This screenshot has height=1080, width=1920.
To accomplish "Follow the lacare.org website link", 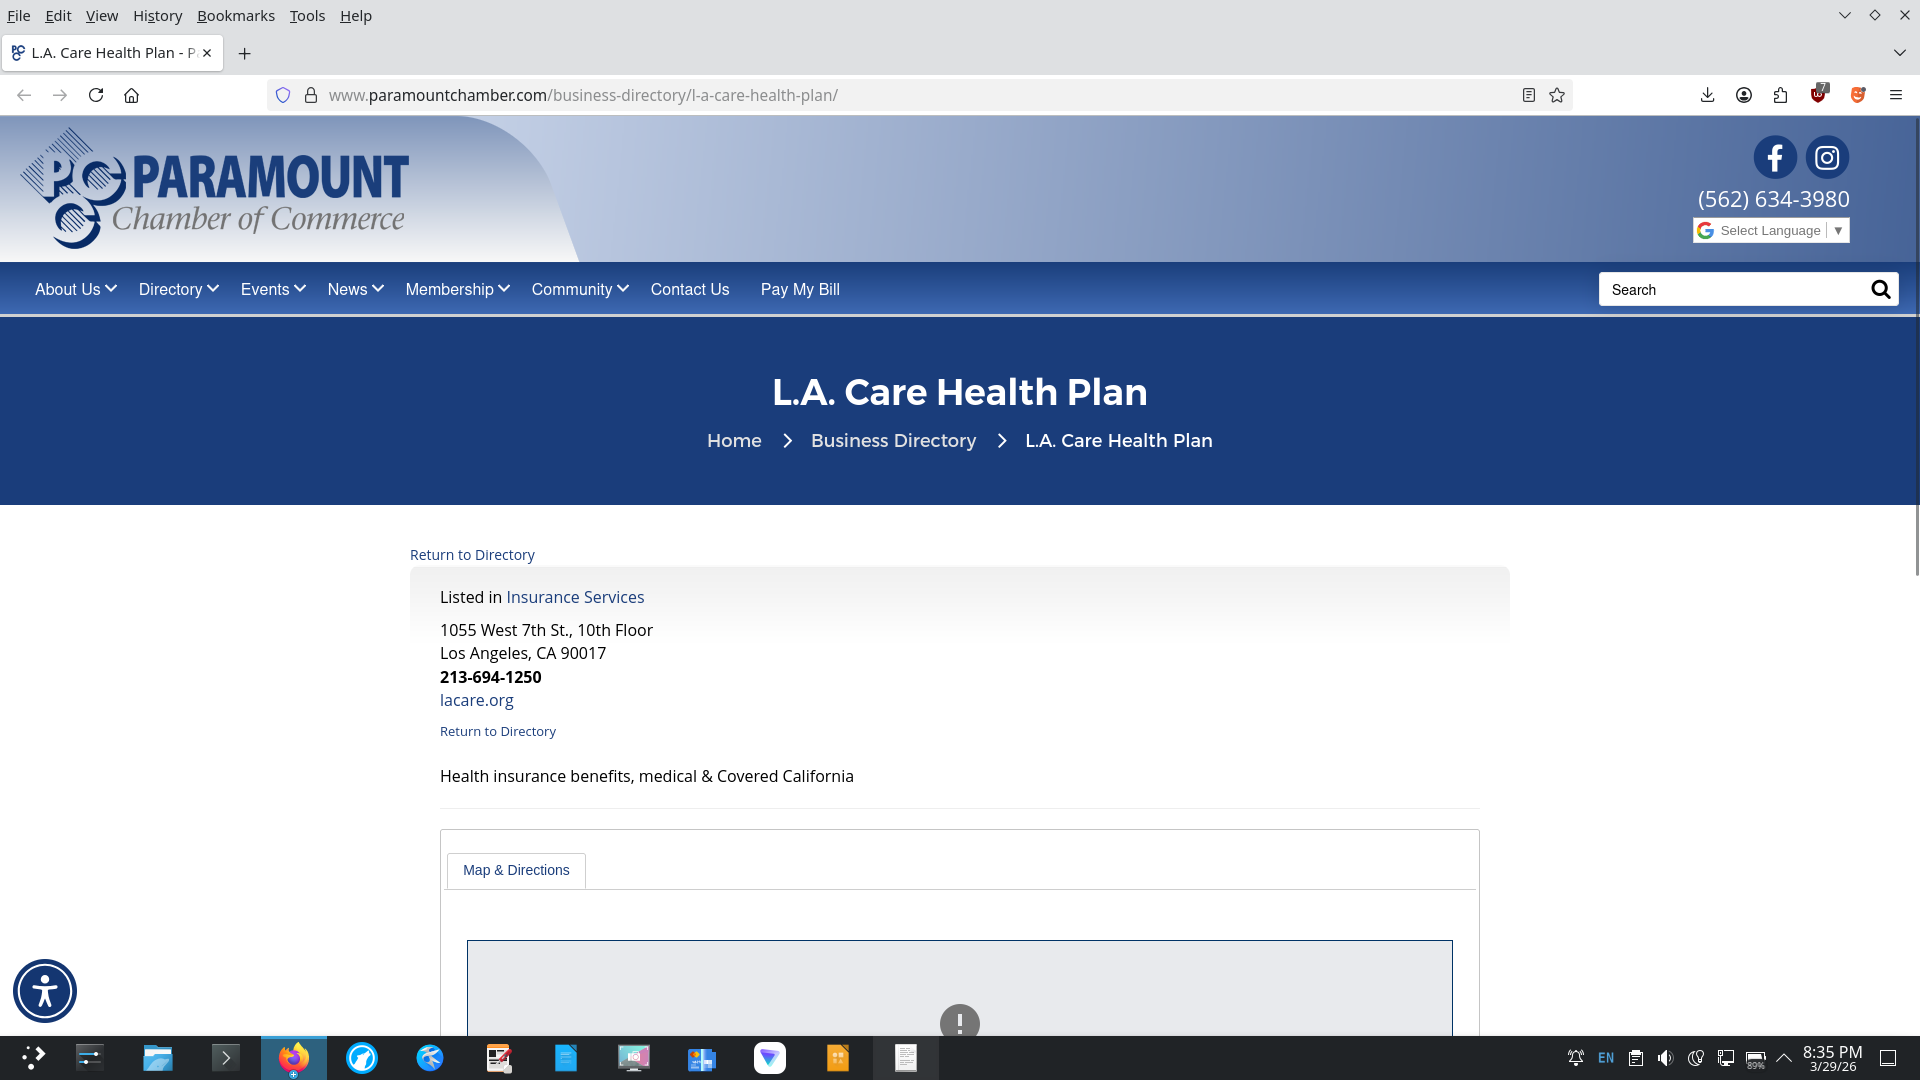I will point(477,701).
